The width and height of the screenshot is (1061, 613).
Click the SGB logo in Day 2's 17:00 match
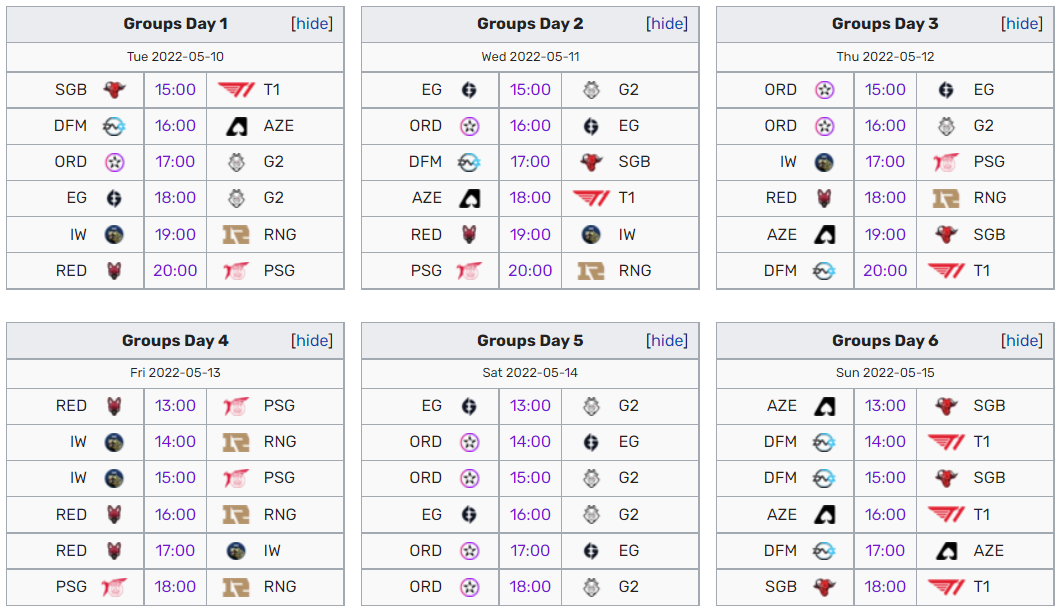[592, 162]
